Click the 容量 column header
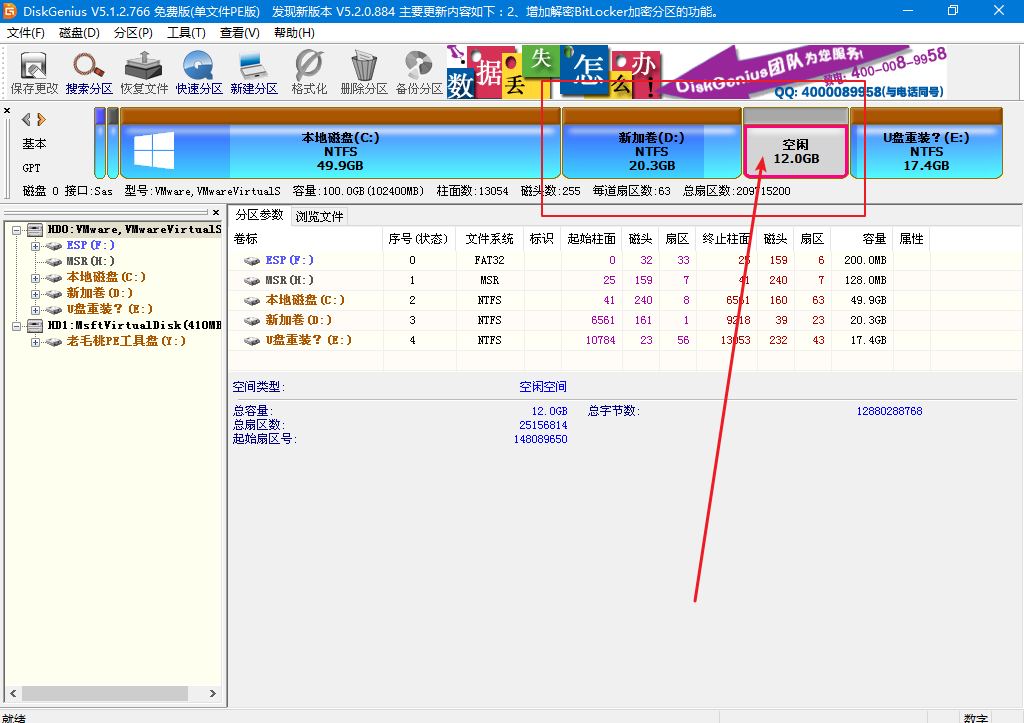 861,239
